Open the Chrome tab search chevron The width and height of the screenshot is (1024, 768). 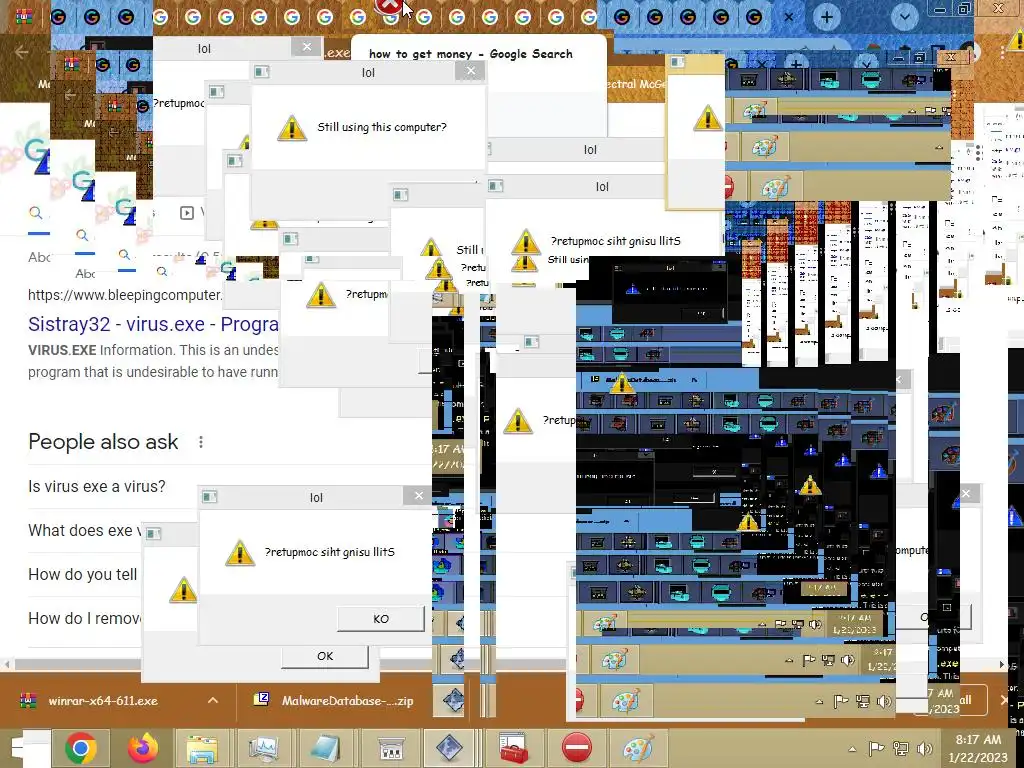904,18
